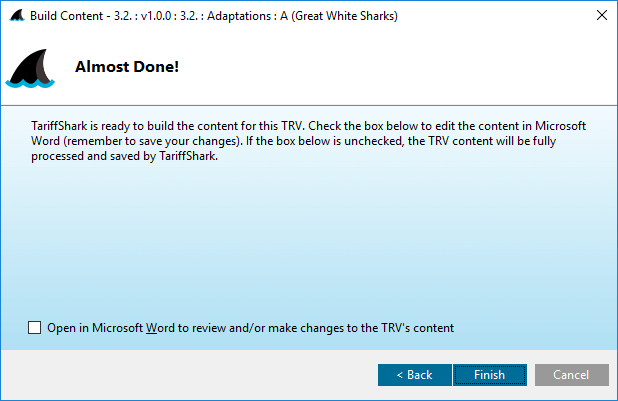This screenshot has width=618, height=401.
Task: Enable the Open in Microsoft Word checkbox
Action: pos(35,327)
